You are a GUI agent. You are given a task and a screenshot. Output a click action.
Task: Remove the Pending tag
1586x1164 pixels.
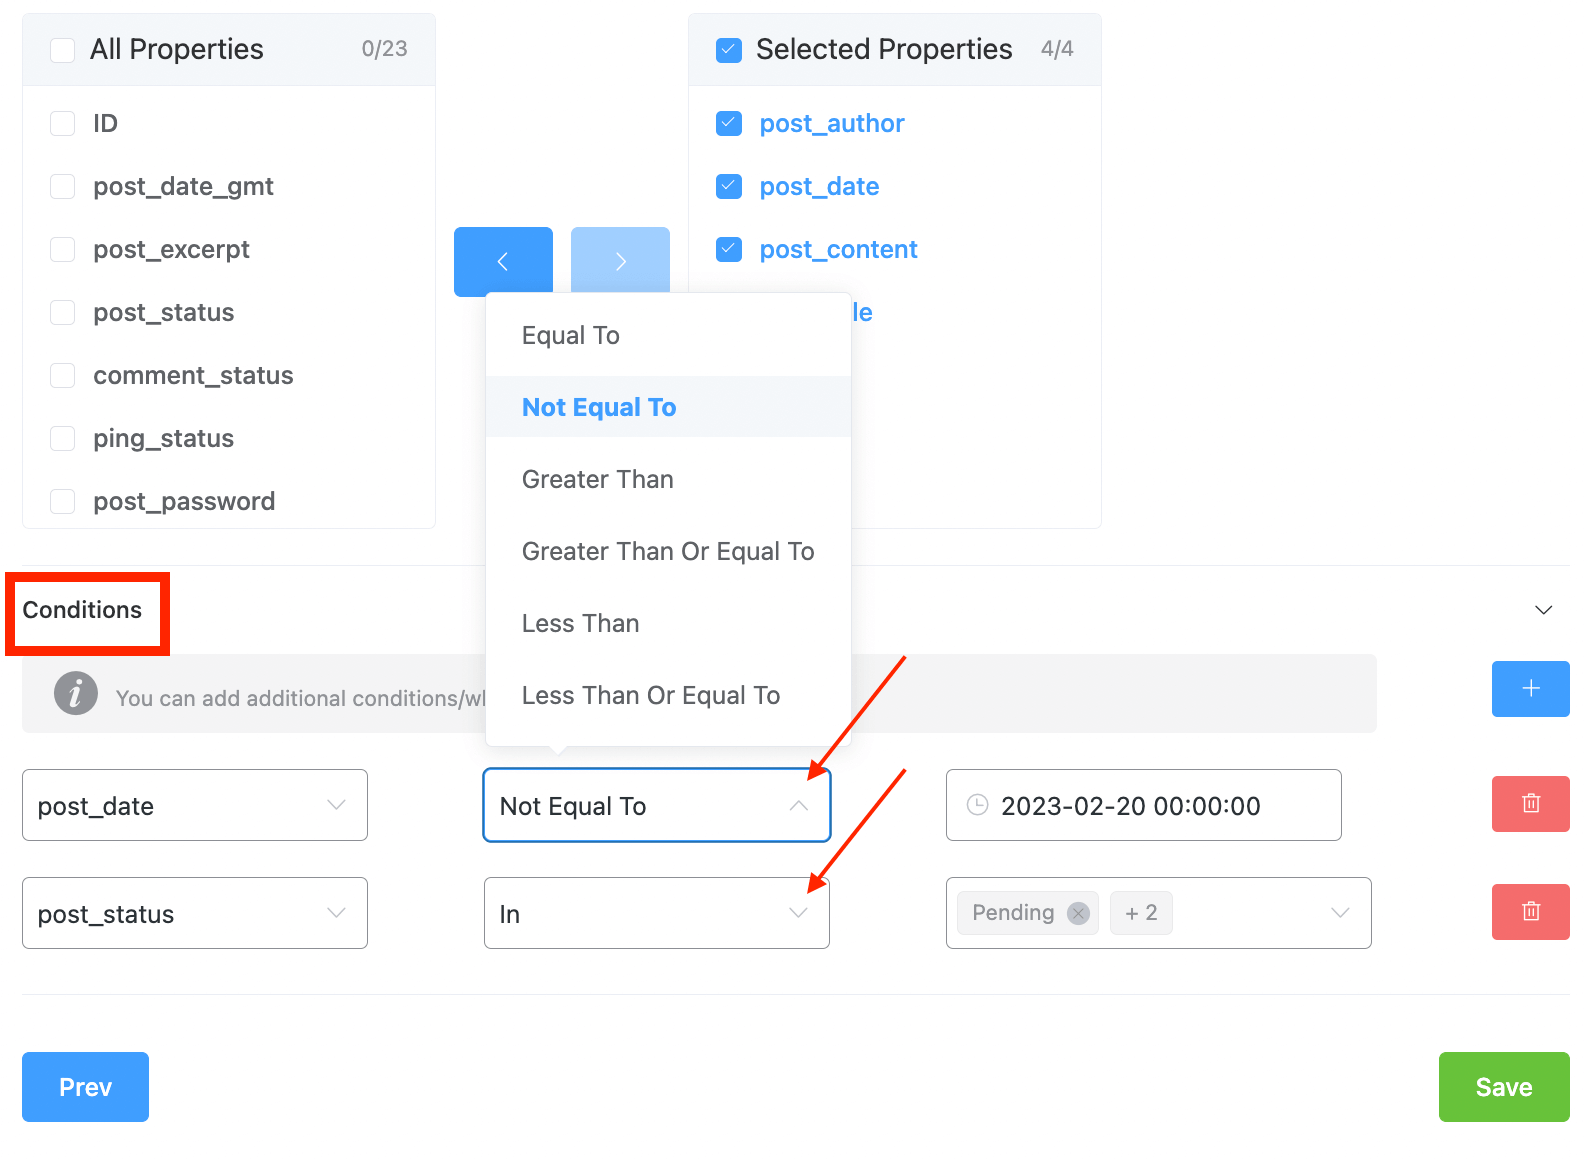point(1078,913)
